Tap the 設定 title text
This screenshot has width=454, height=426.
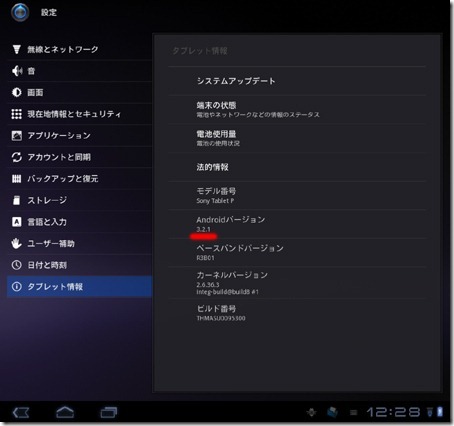tap(49, 13)
